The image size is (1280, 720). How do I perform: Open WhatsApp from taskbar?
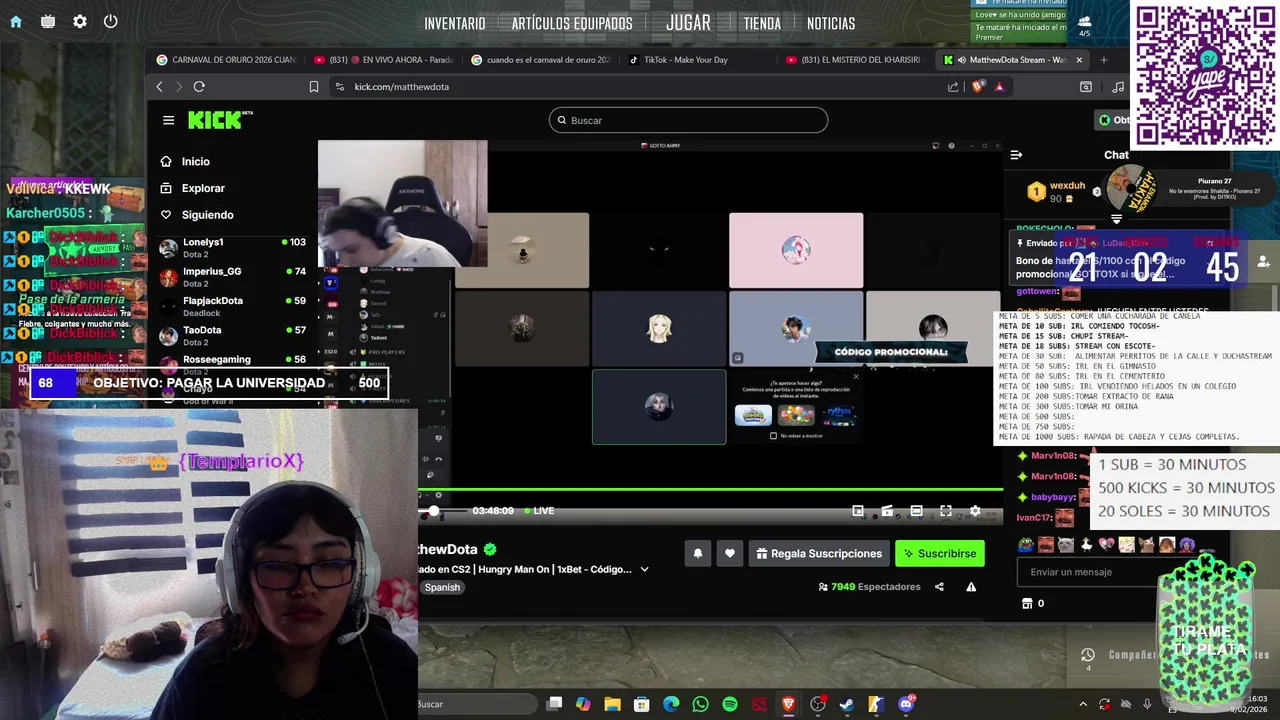point(700,704)
